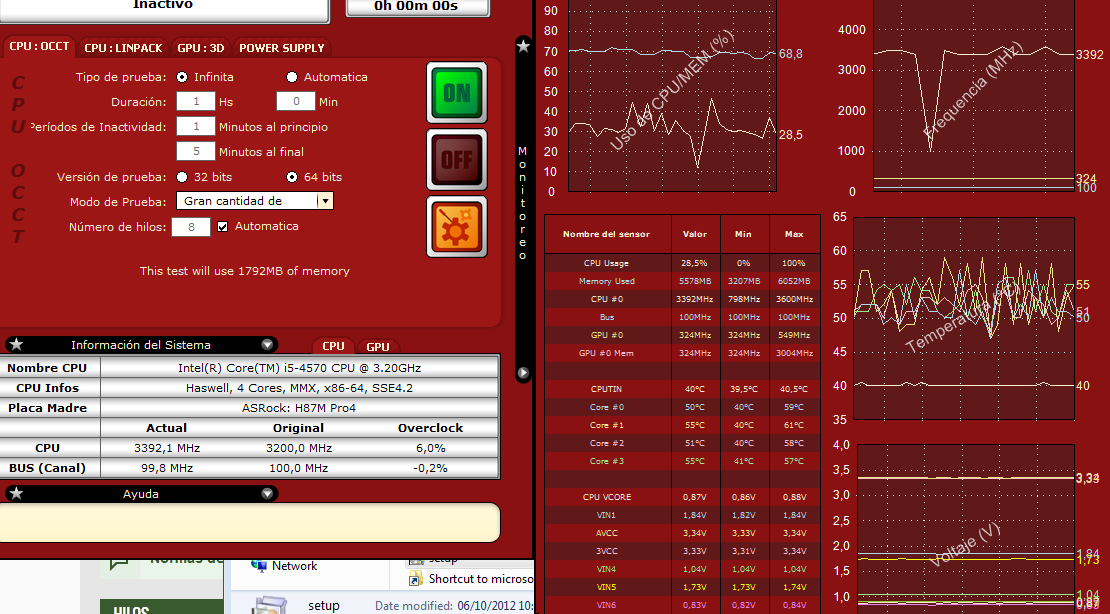This screenshot has height=614, width=1110.
Task: Click the Max column header
Action: pyautogui.click(x=794, y=234)
